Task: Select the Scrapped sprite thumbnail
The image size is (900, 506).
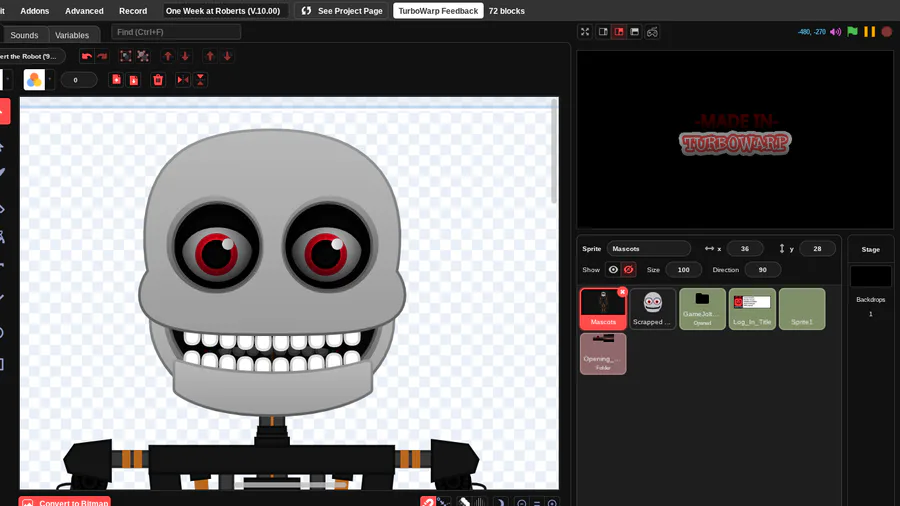Action: [x=653, y=309]
